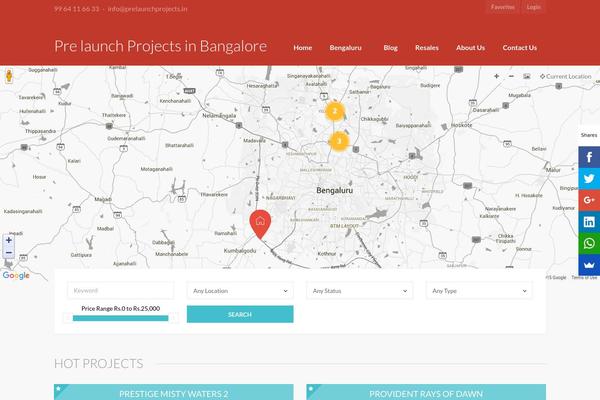This screenshot has width=600, height=400.
Task: Share the page on Facebook
Action: coord(589,157)
